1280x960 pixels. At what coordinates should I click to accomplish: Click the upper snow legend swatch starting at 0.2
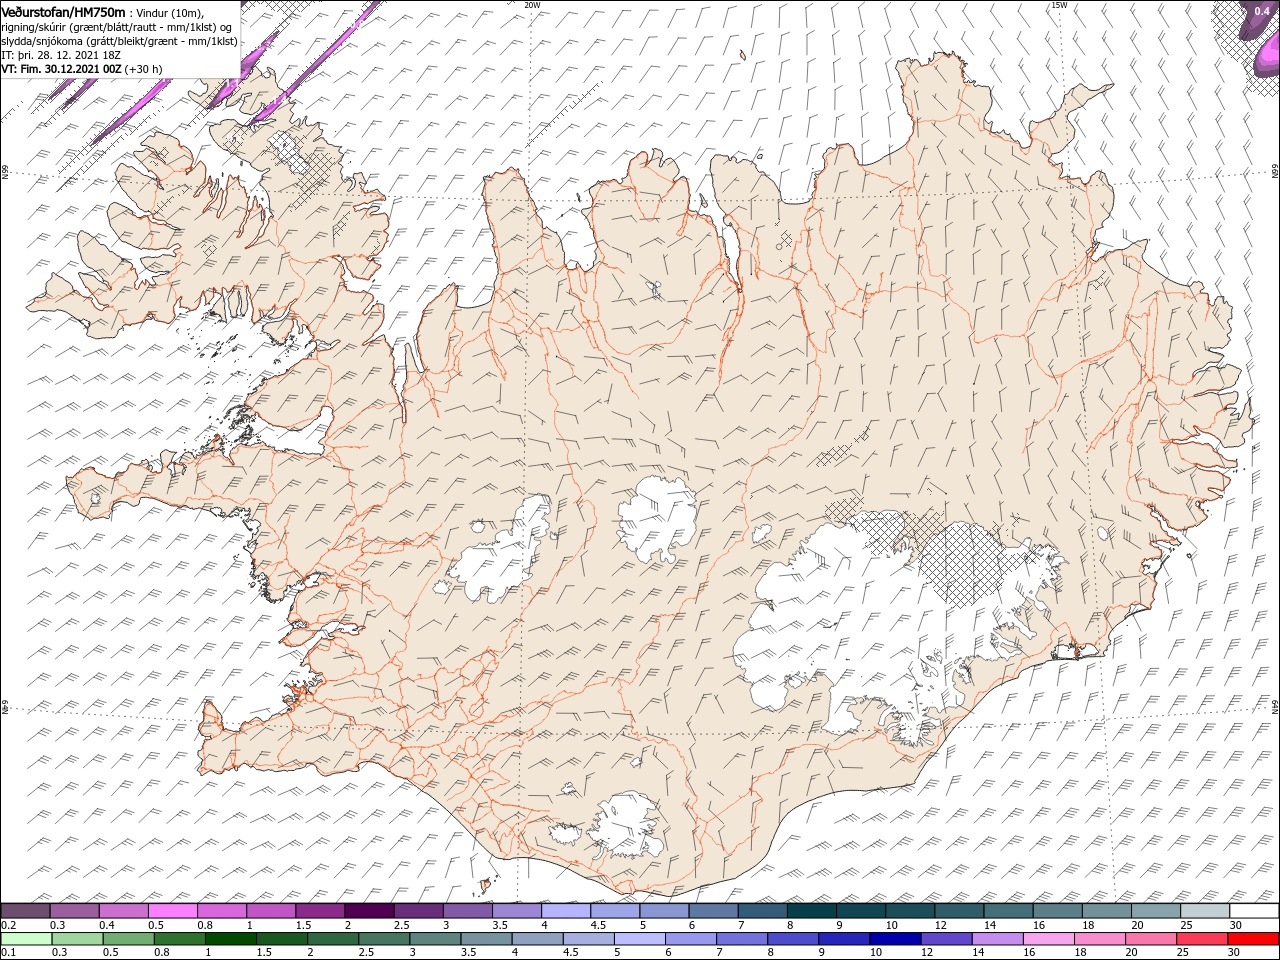point(26,911)
